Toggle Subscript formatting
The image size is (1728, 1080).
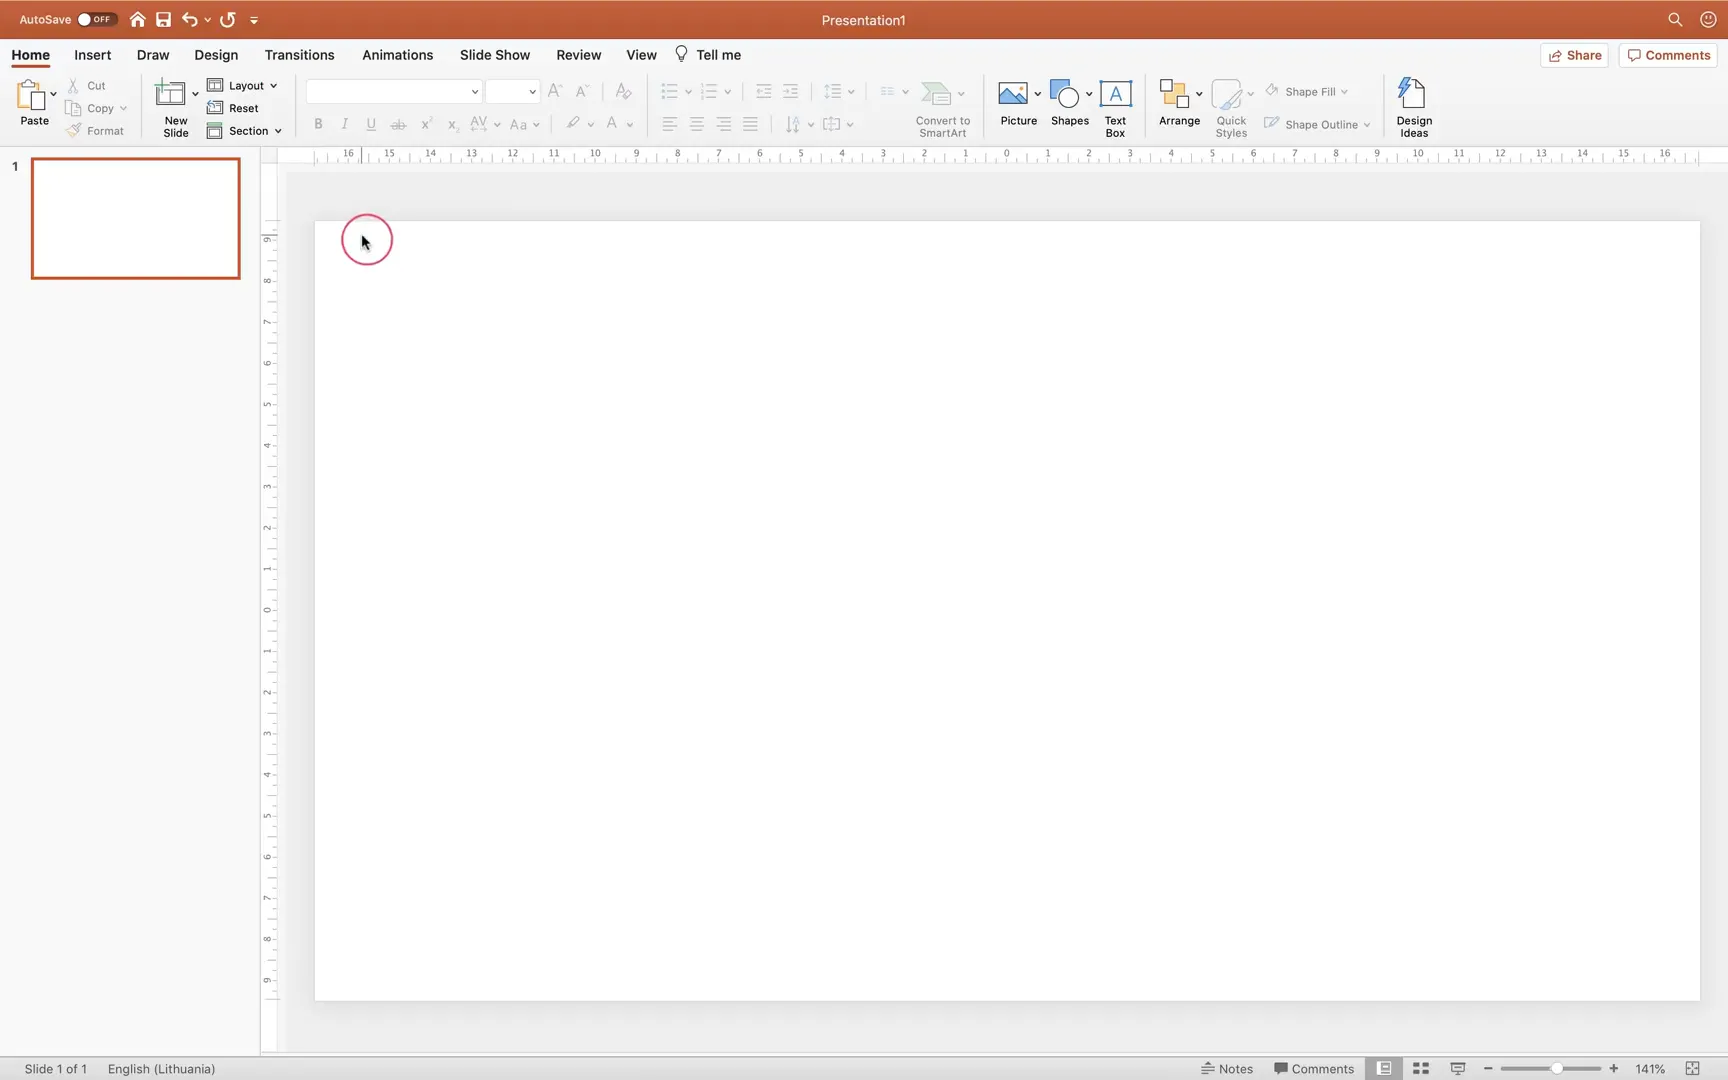click(x=452, y=124)
